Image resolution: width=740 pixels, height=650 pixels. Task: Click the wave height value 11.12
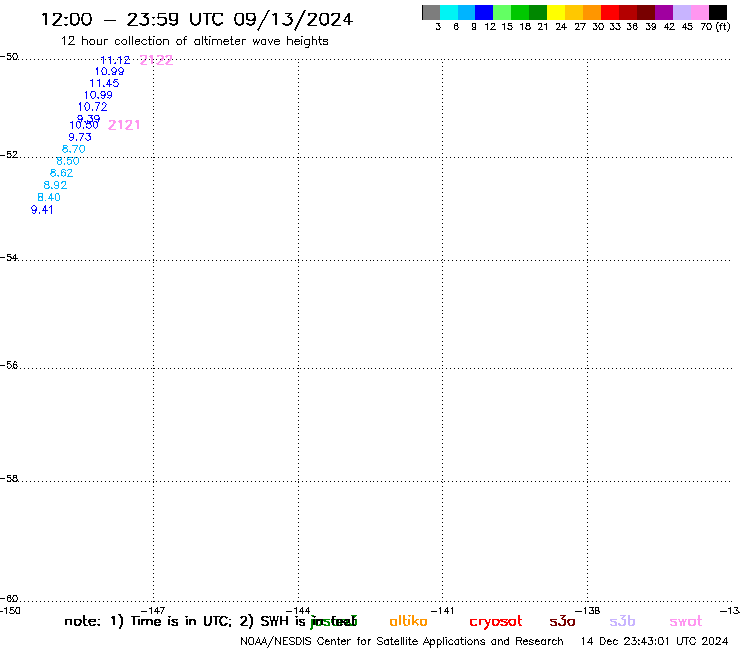tap(115, 60)
